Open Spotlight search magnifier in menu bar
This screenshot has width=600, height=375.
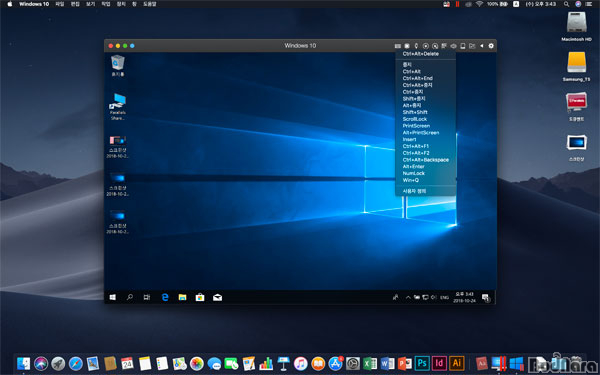point(566,4)
